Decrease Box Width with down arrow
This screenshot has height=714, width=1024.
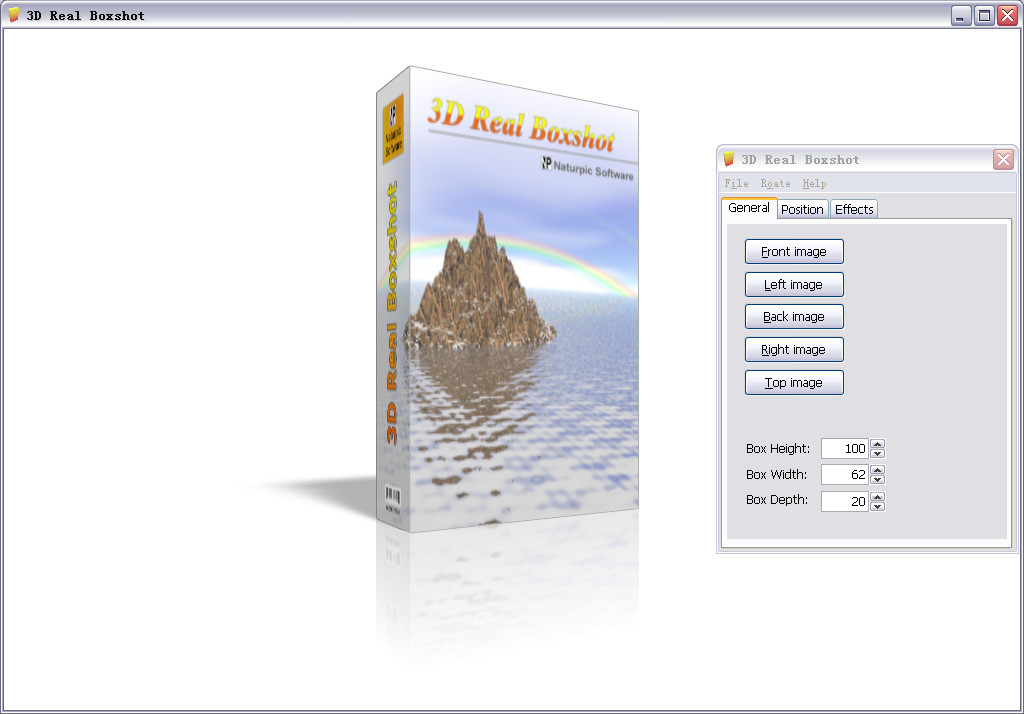click(x=878, y=479)
